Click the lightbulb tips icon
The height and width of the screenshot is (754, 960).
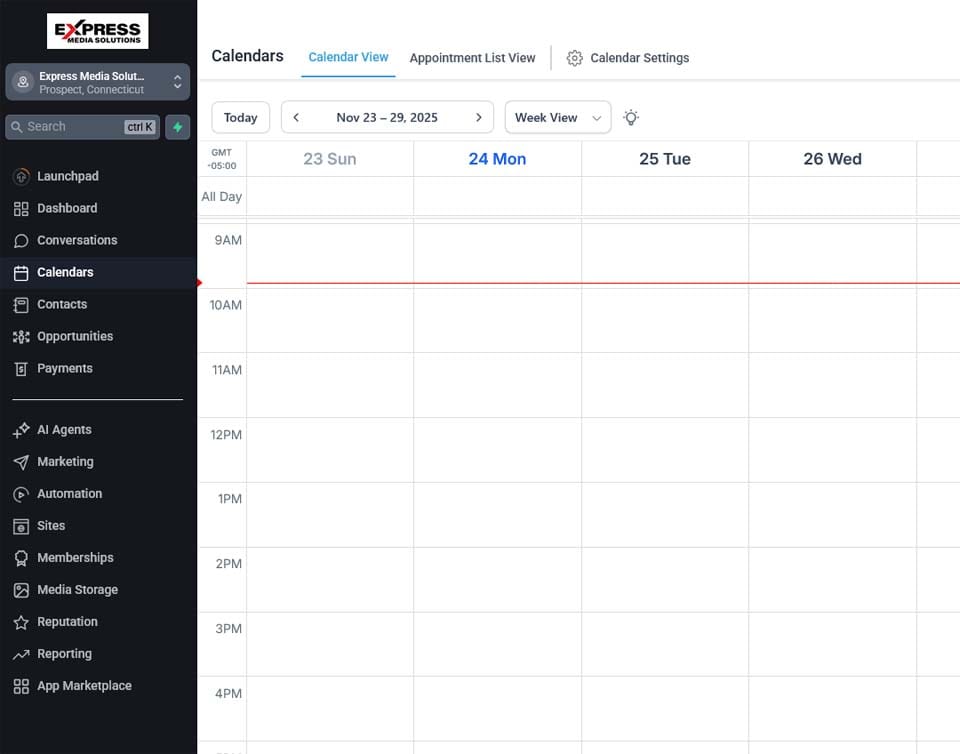[631, 117]
